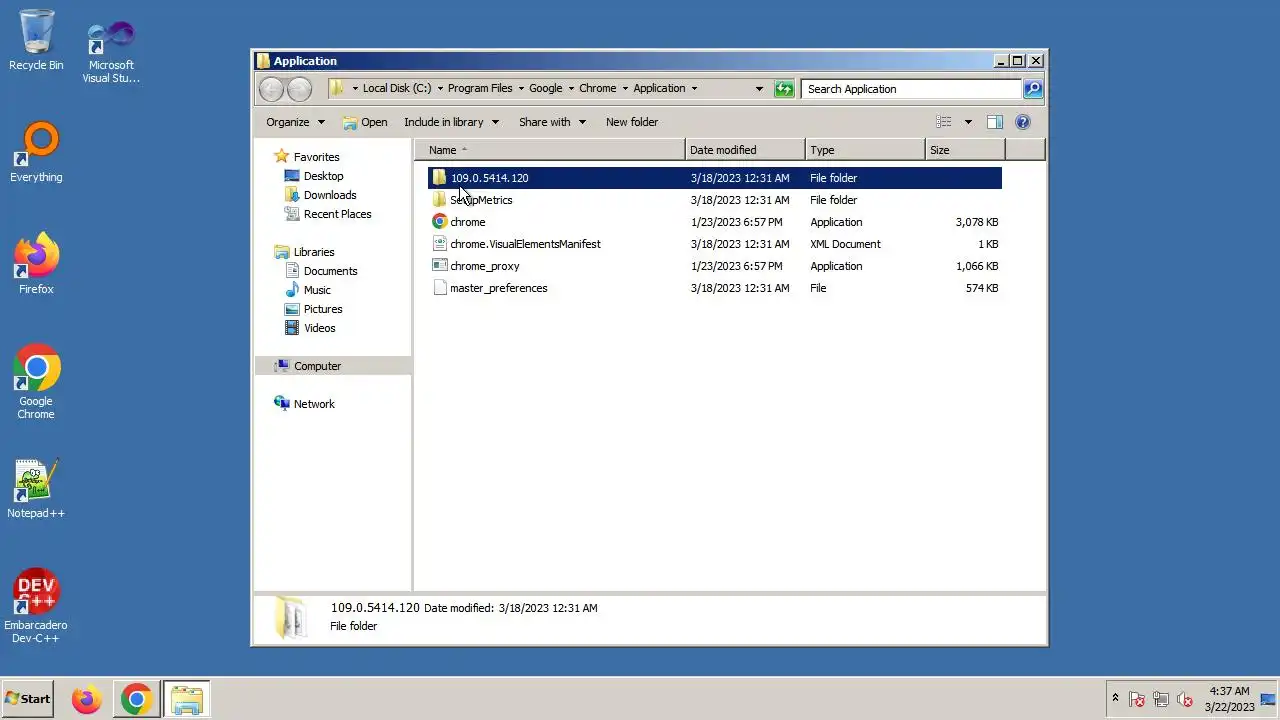Viewport: 1280px width, 720px height.
Task: Launch Microsoft Visual Studio desktop shortcut
Action: pyautogui.click(x=111, y=52)
